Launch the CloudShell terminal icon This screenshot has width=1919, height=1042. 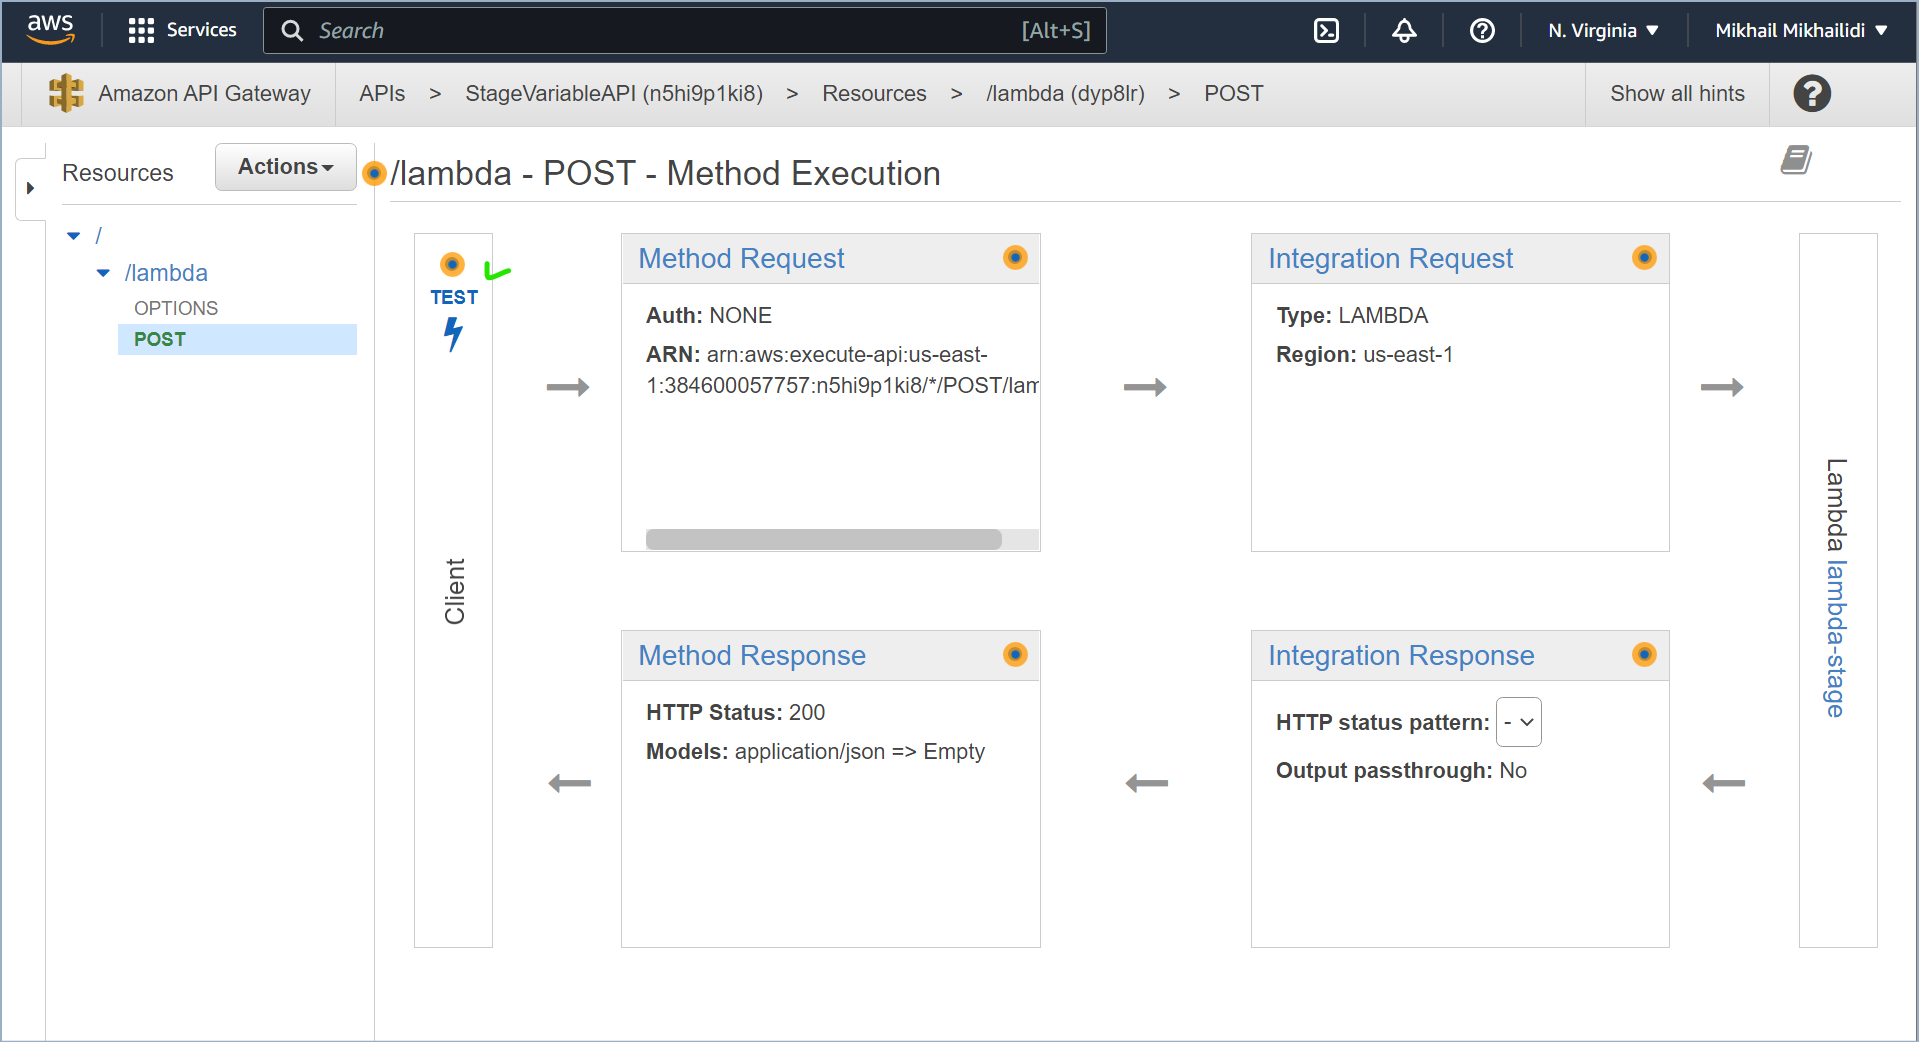click(x=1325, y=30)
